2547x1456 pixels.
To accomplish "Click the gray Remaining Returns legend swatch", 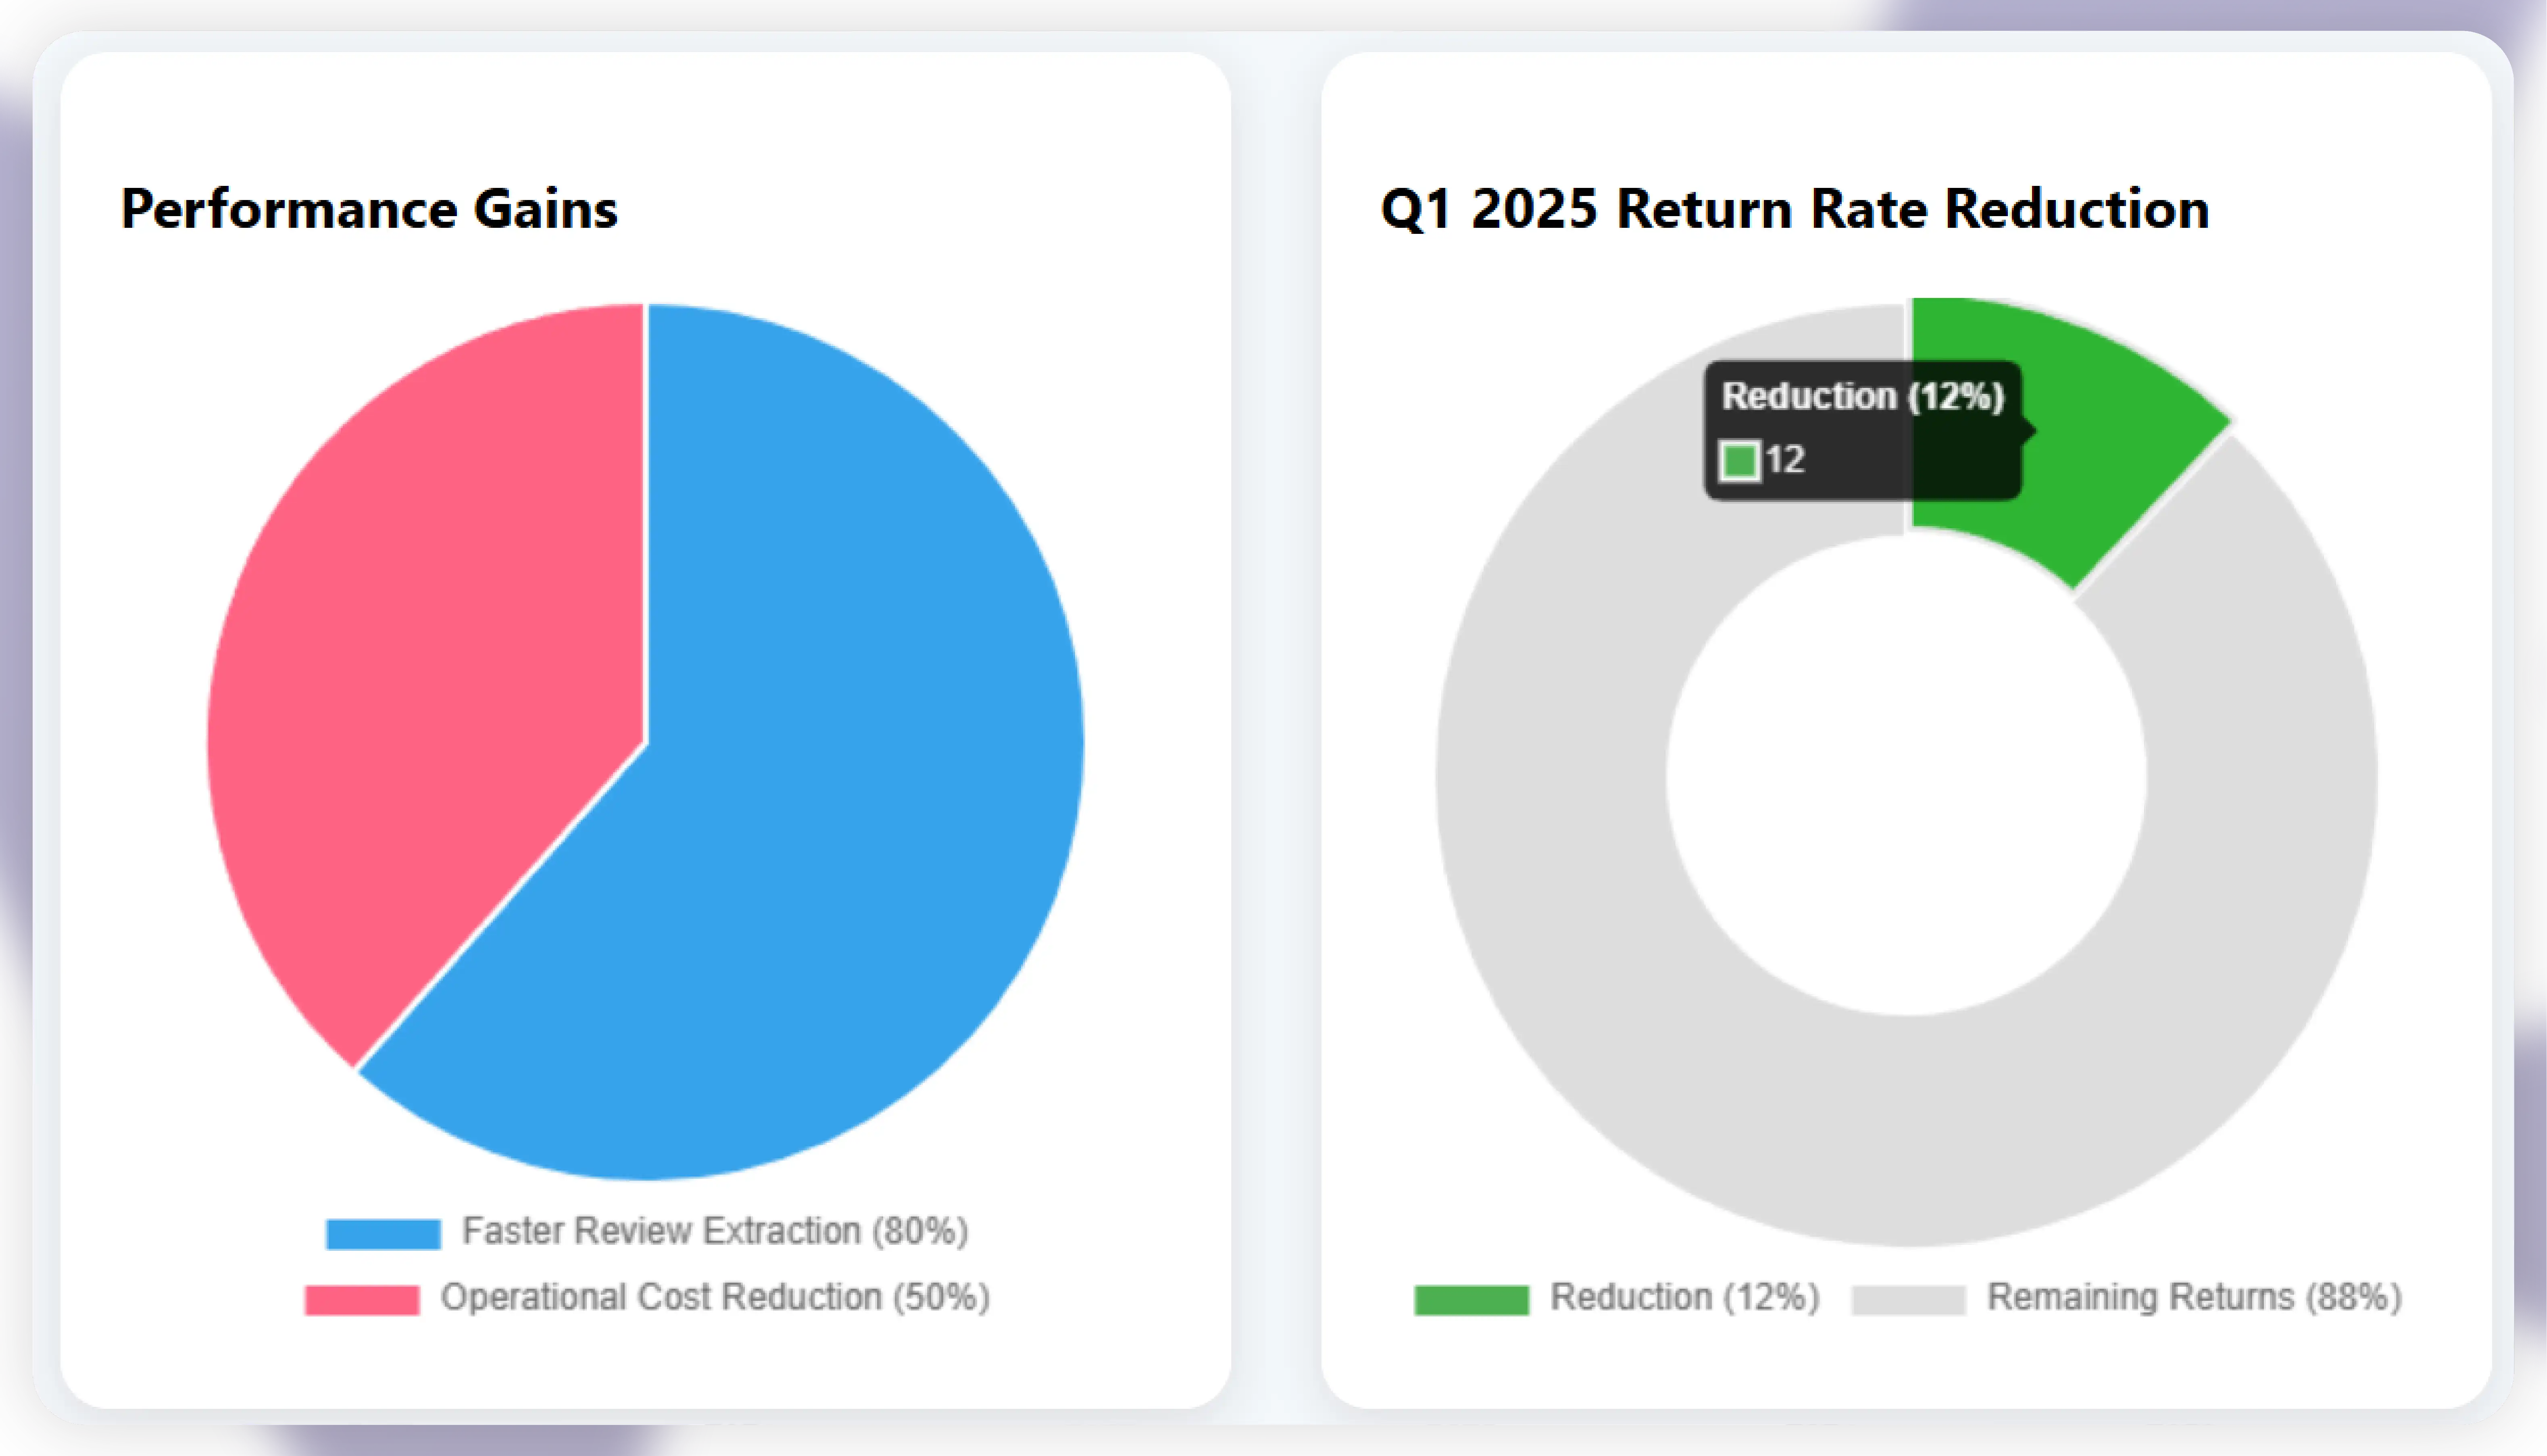I will click(x=1908, y=1299).
